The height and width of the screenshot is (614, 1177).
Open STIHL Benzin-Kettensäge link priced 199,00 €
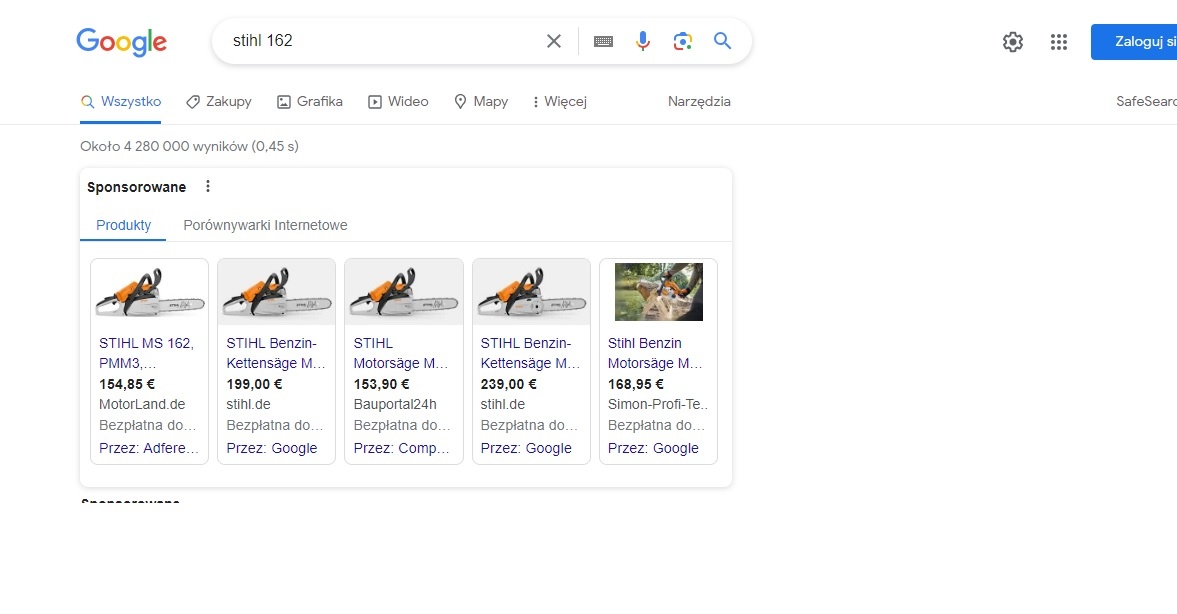pos(276,353)
